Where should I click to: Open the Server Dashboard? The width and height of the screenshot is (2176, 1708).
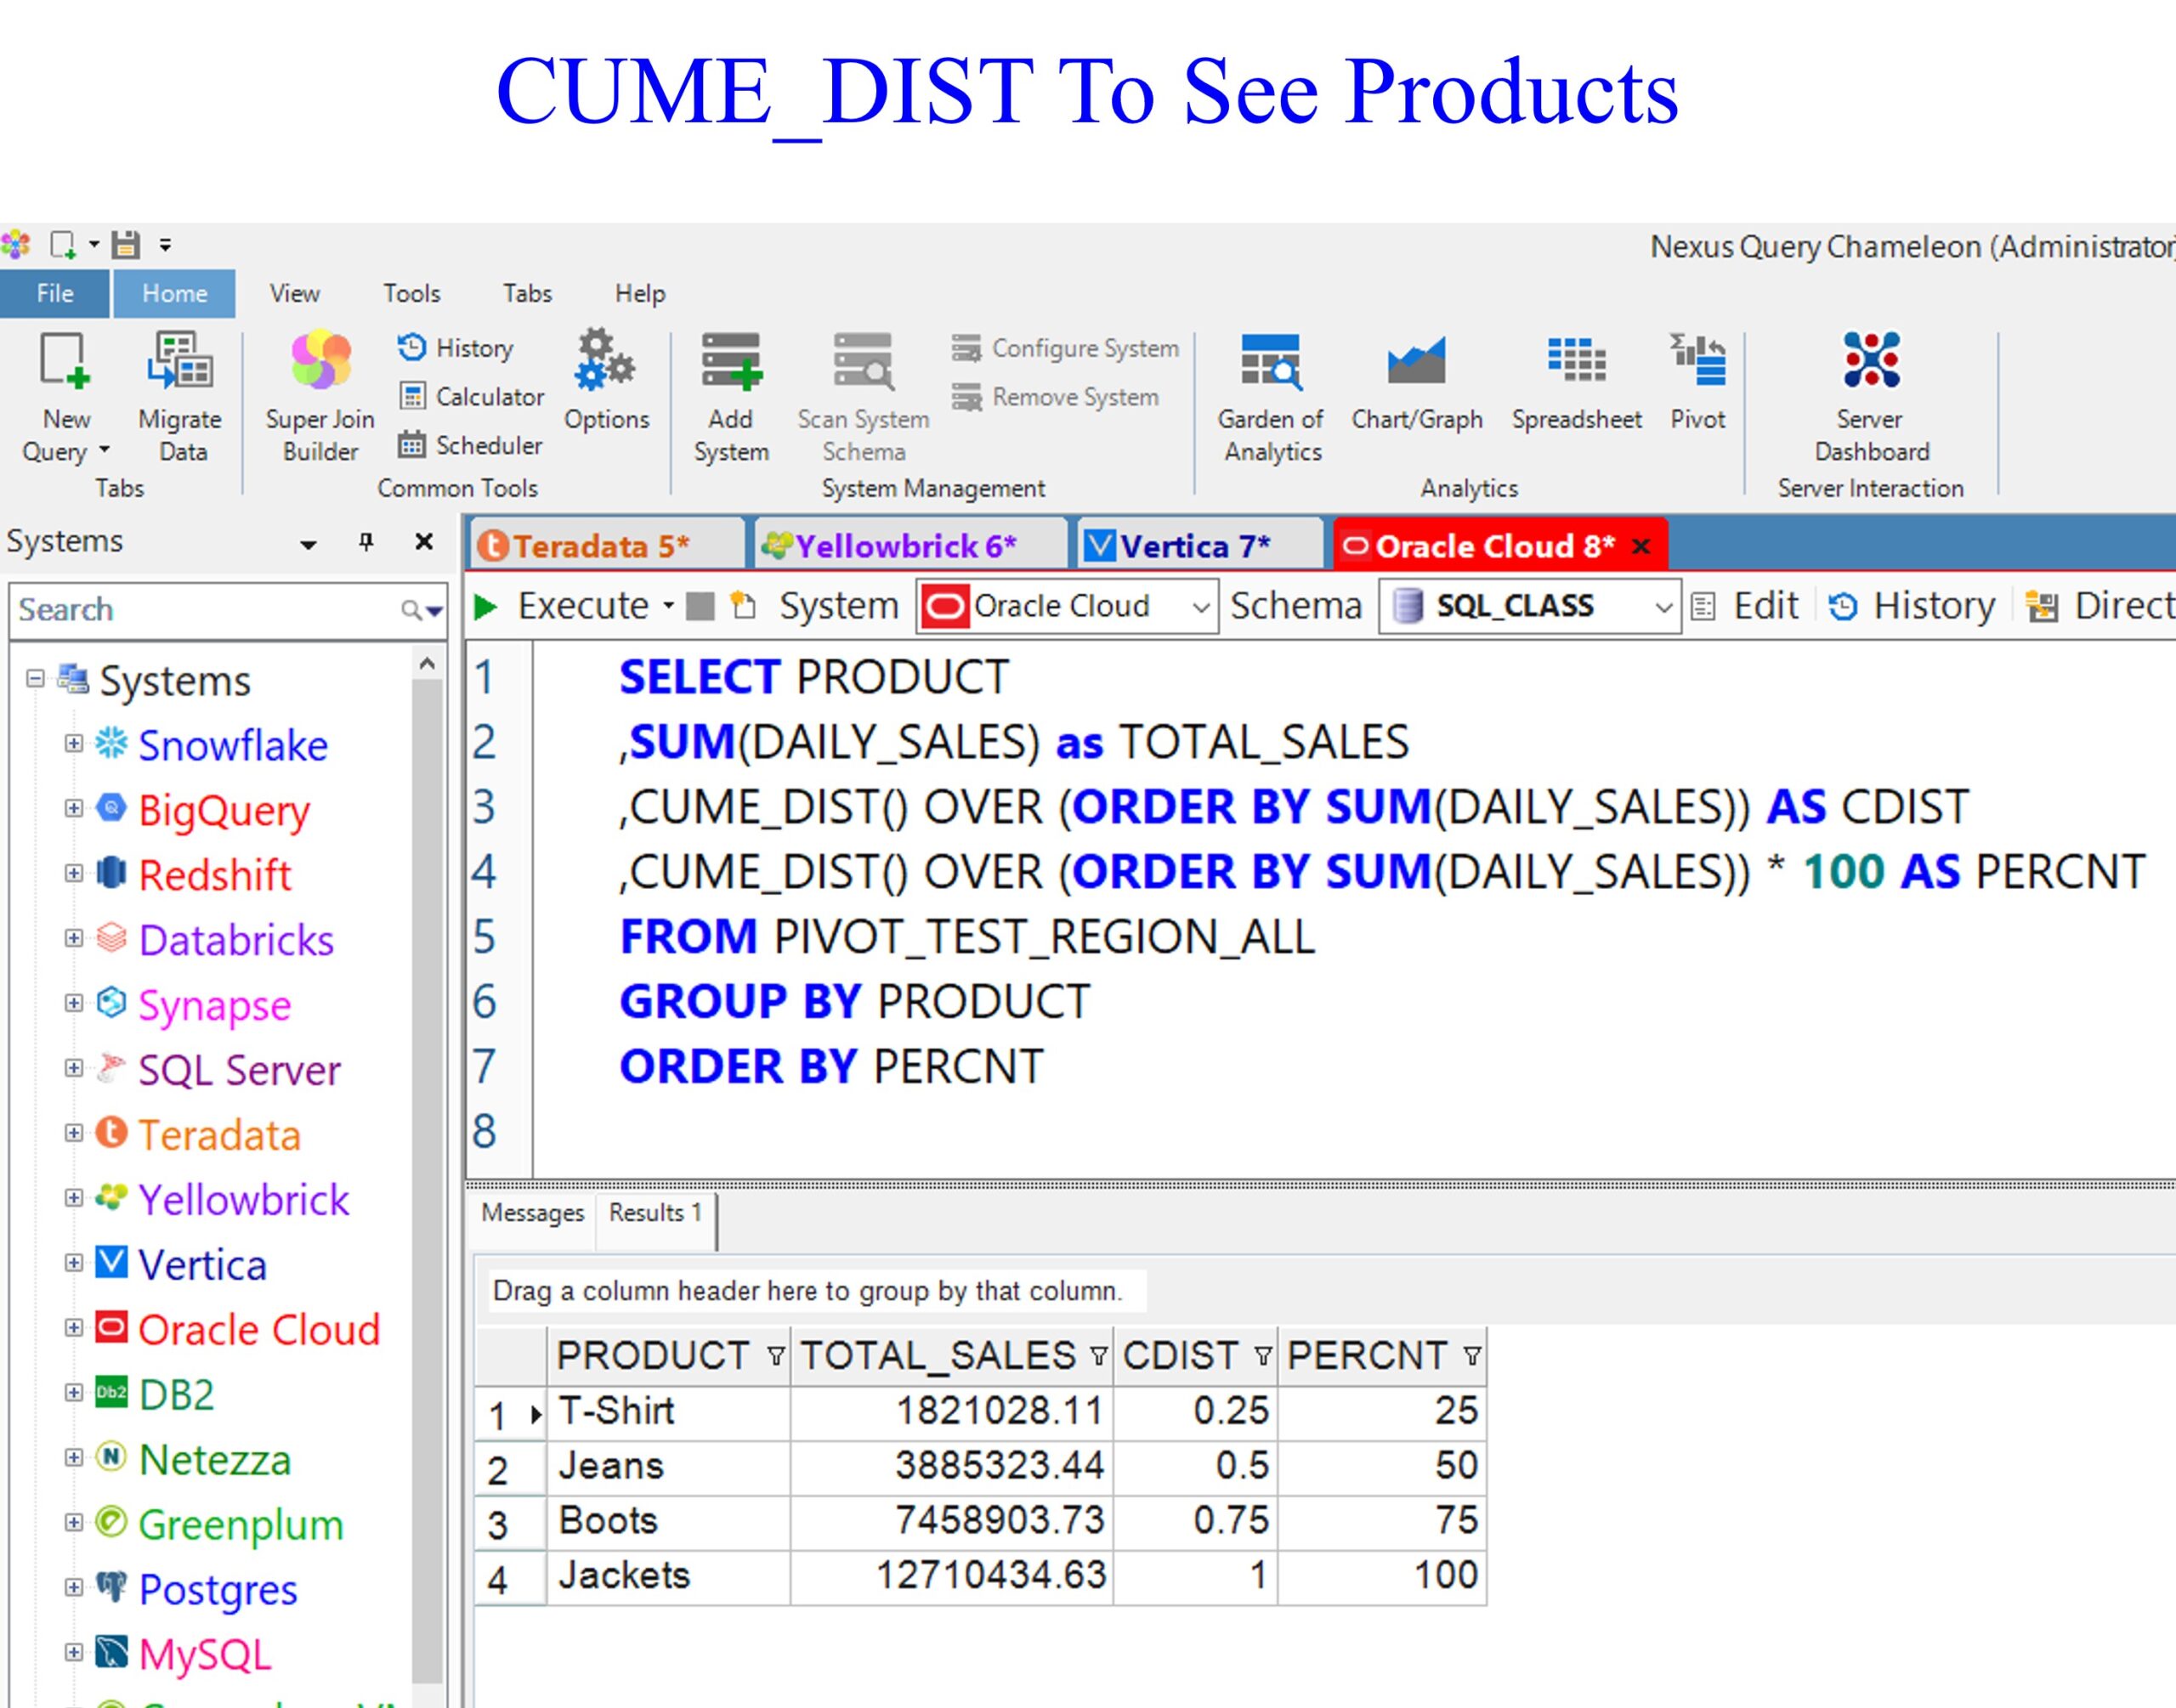pos(1870,362)
